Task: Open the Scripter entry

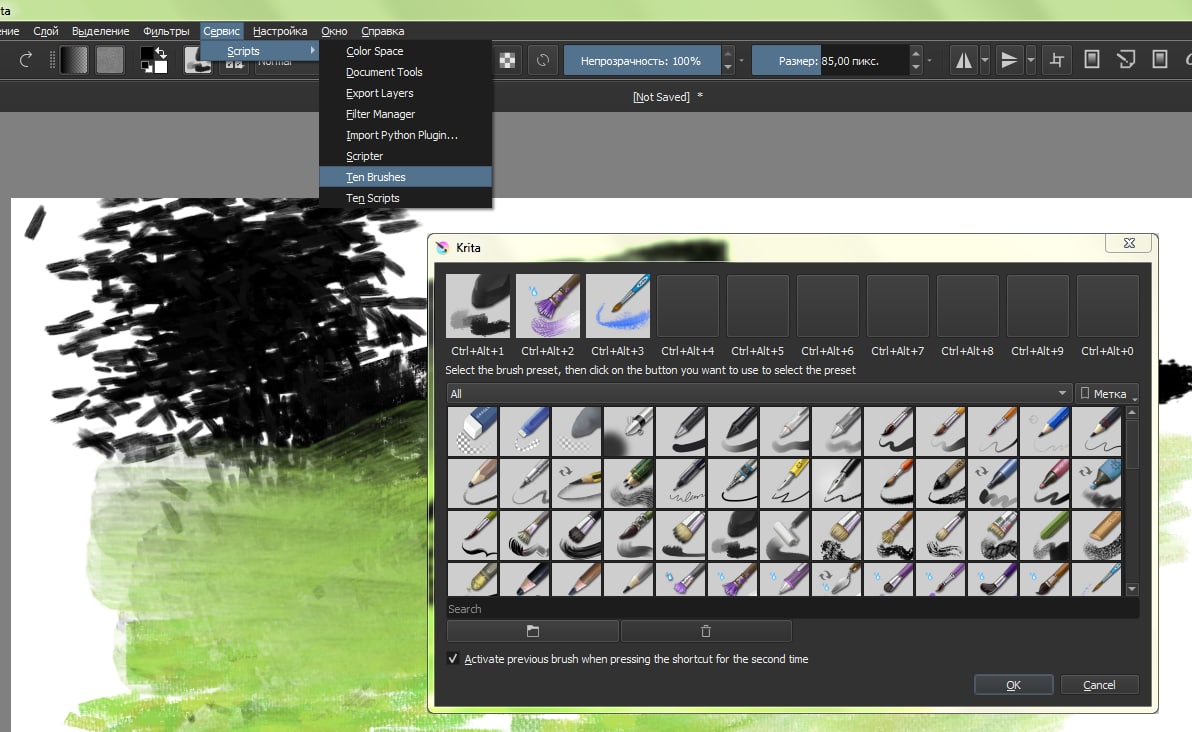Action: click(x=405, y=156)
